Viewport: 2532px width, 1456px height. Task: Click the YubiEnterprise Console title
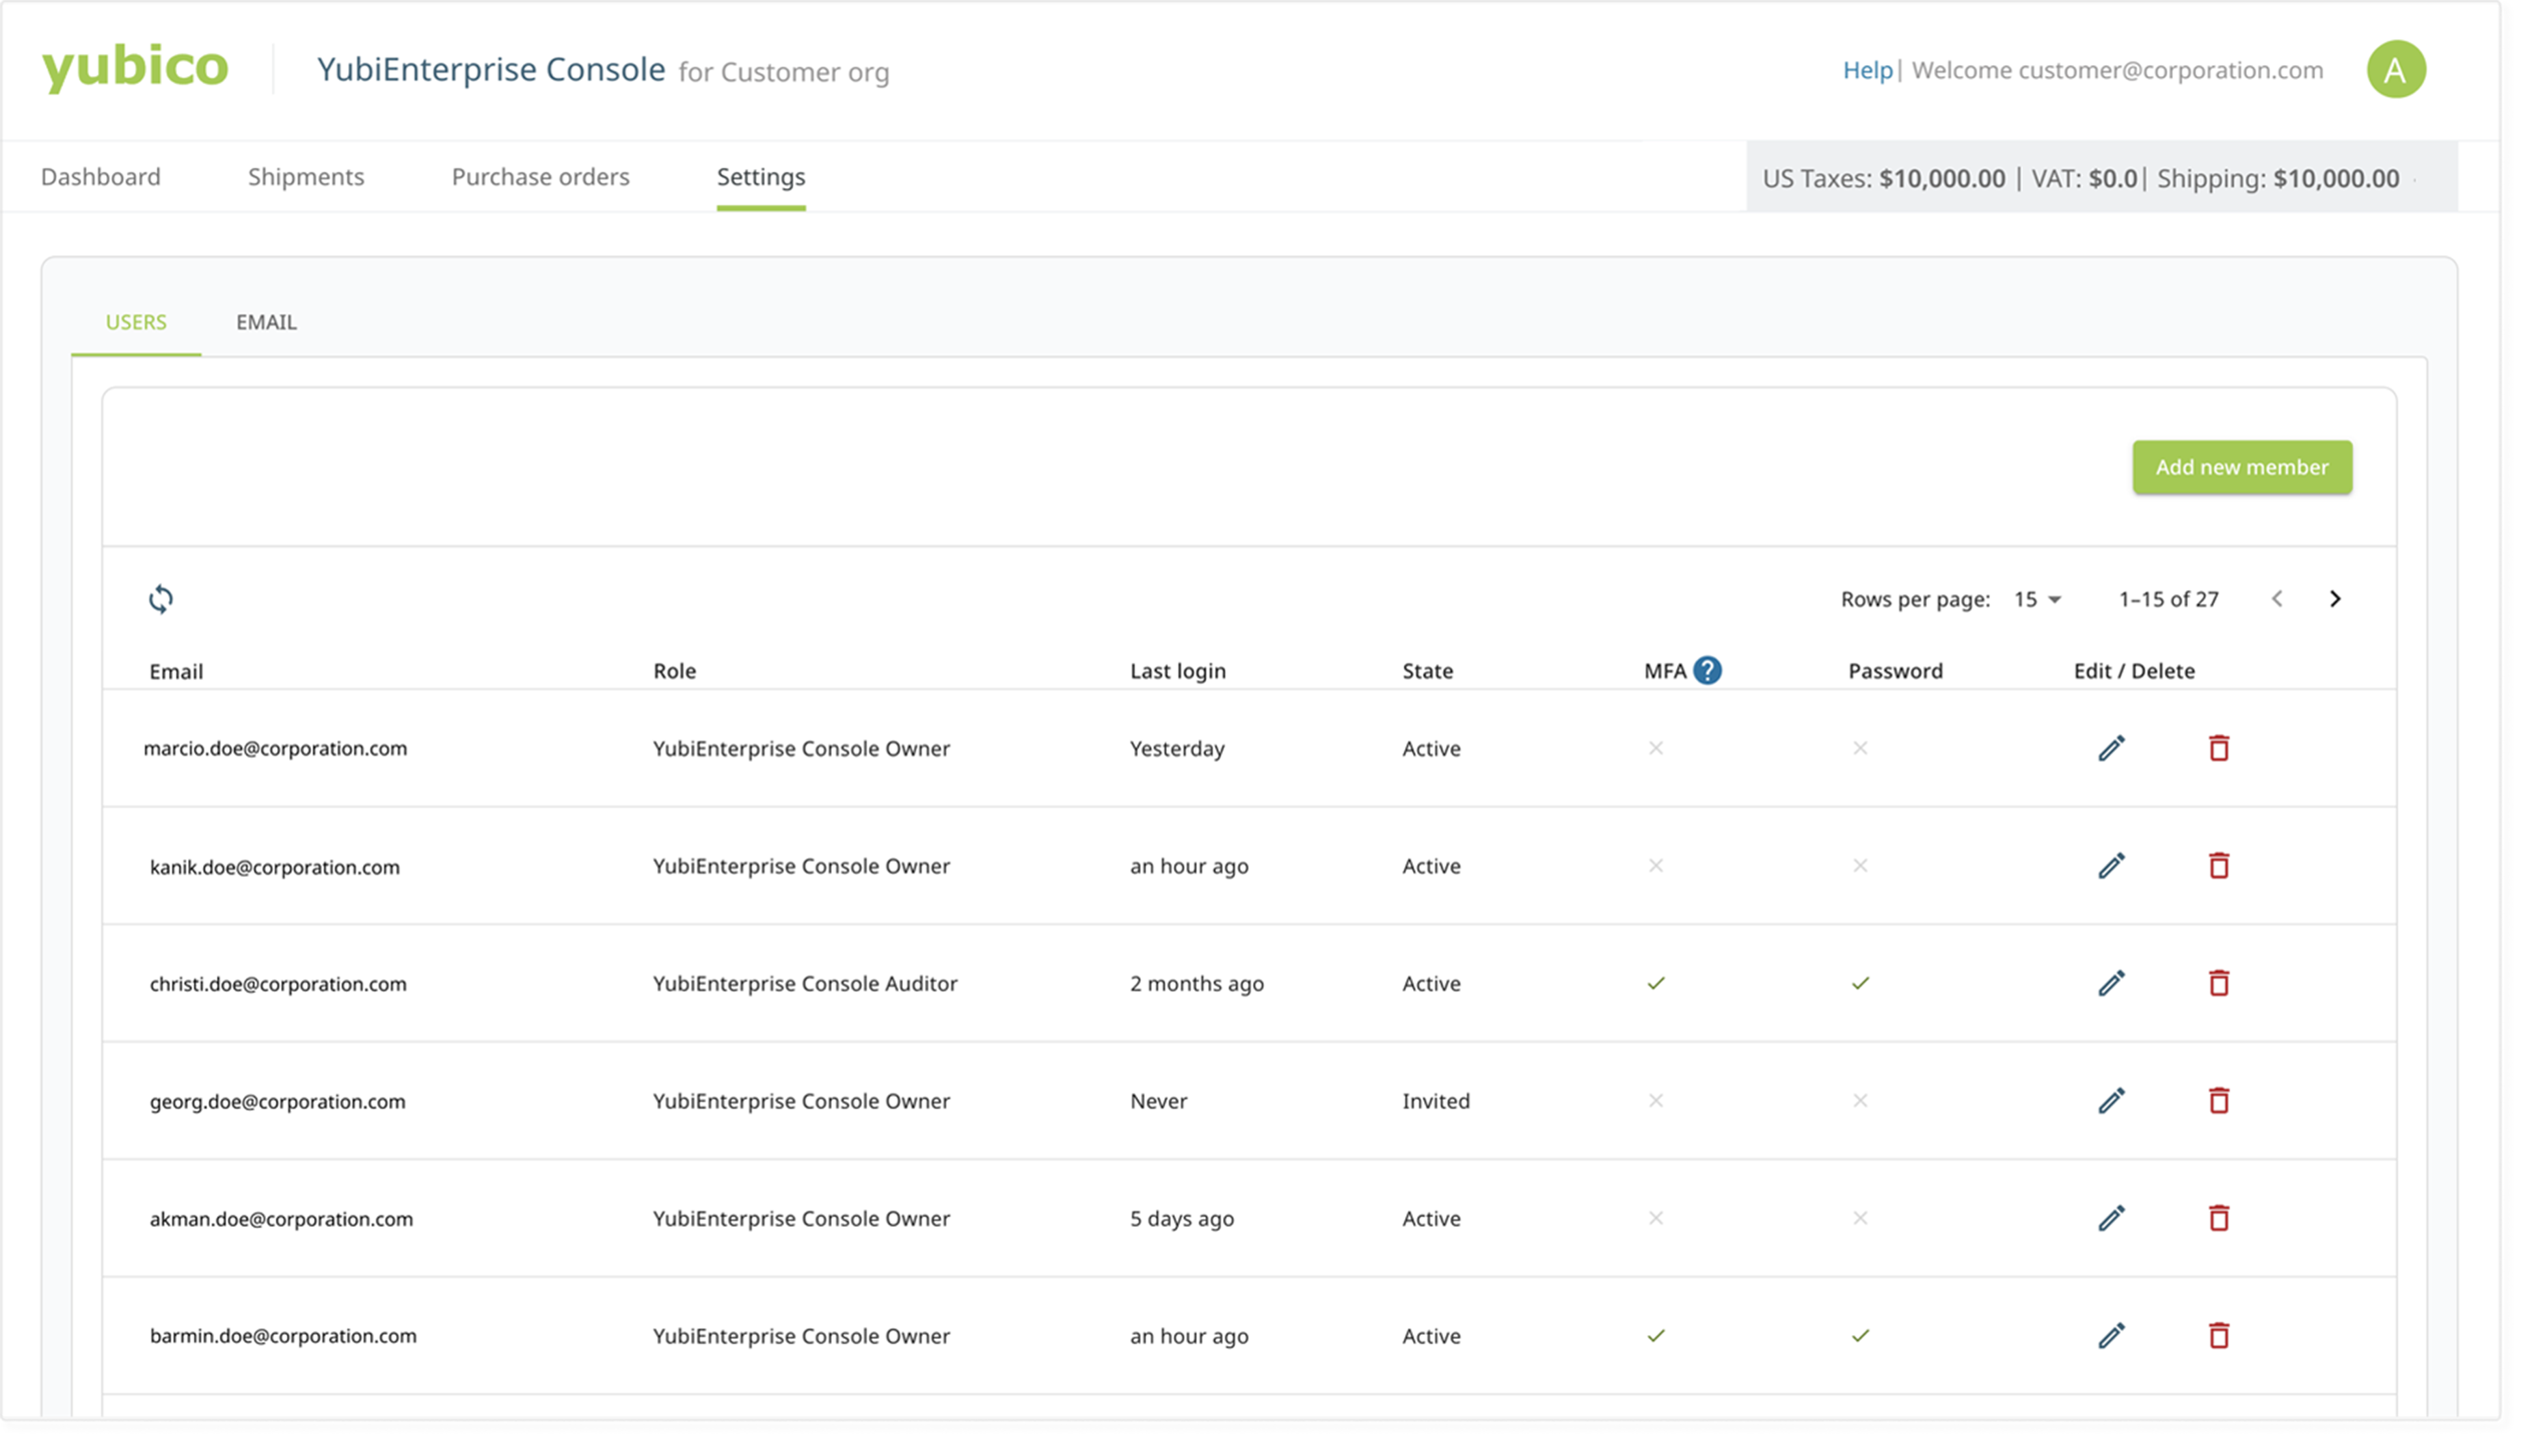(491, 69)
